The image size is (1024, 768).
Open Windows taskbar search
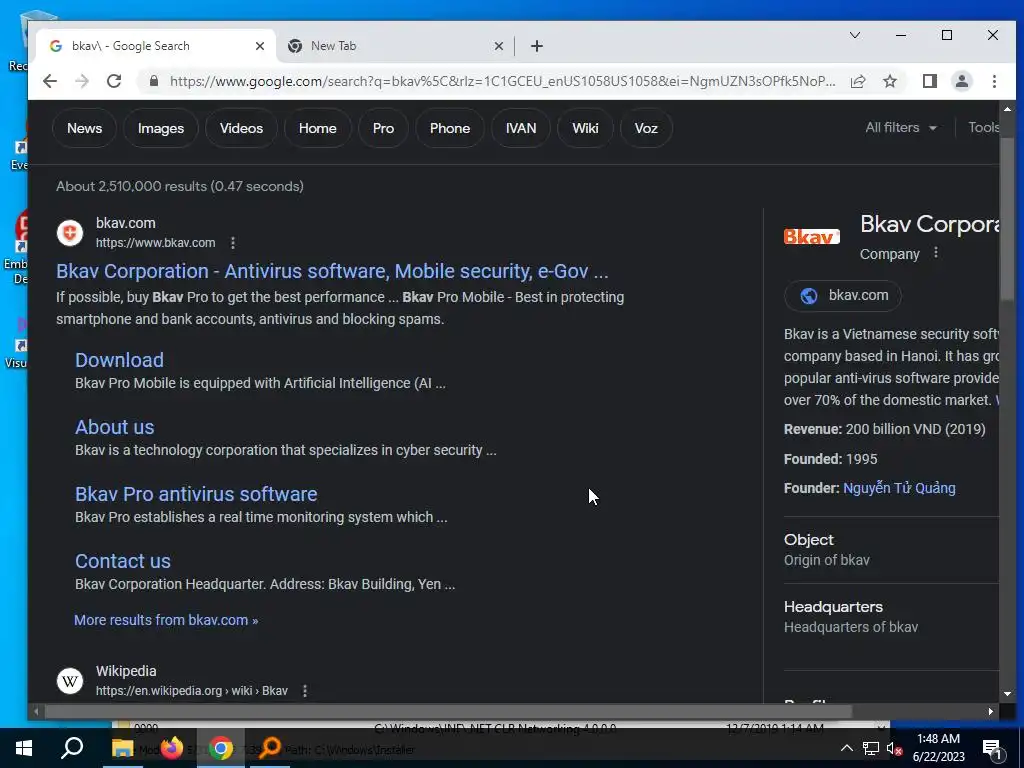[72, 748]
